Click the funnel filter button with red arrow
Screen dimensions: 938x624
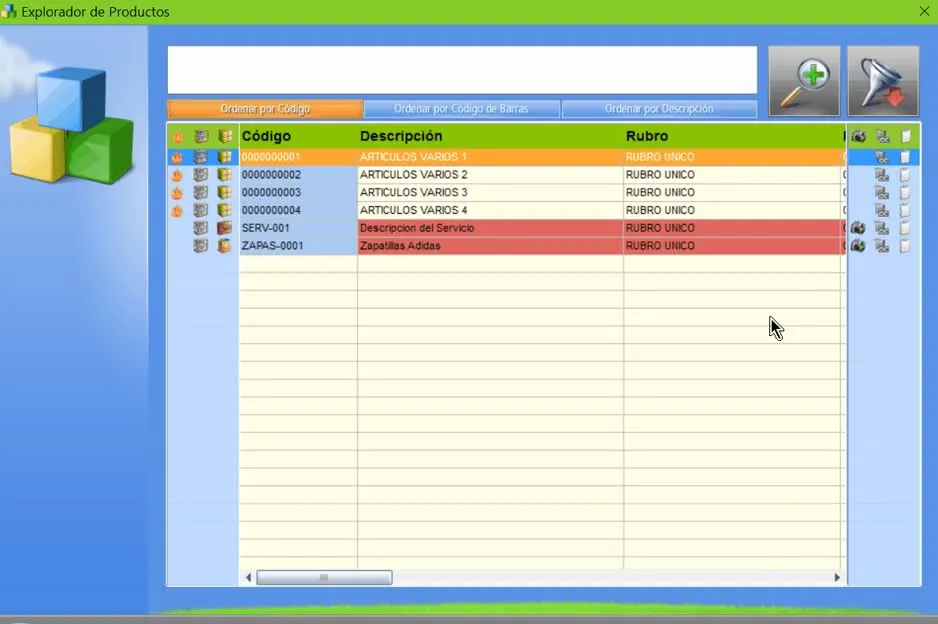(883, 81)
